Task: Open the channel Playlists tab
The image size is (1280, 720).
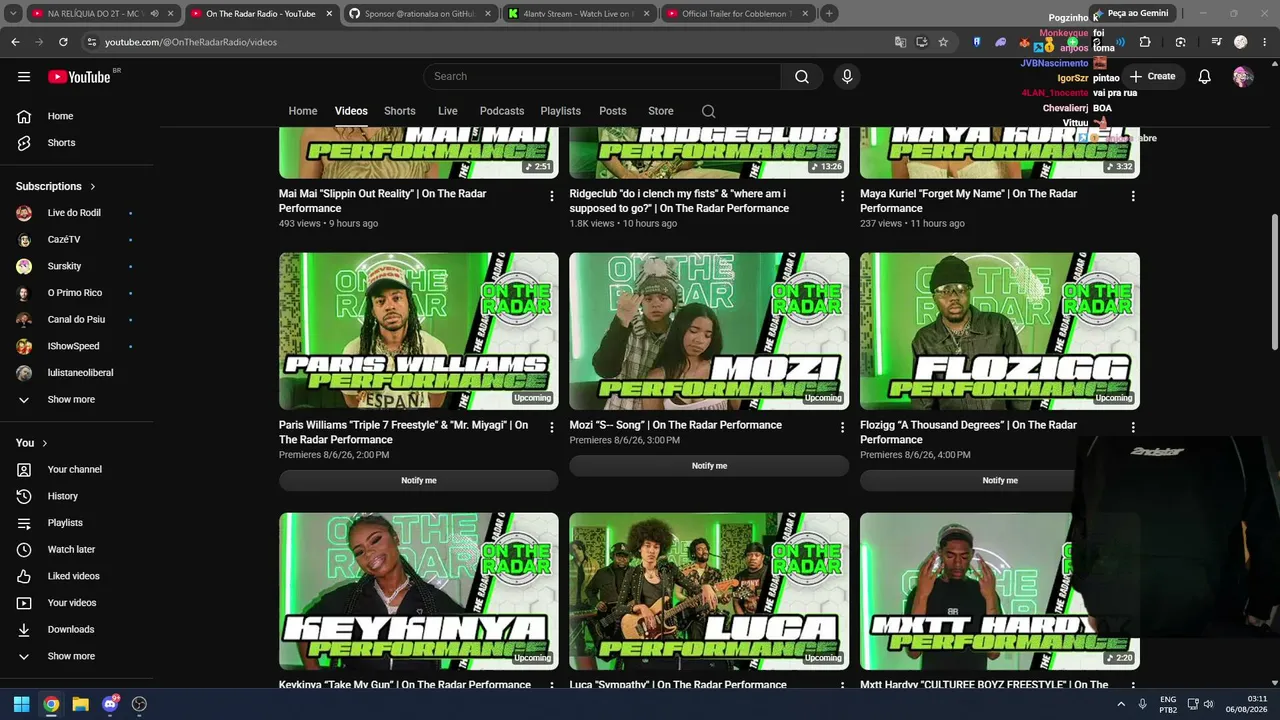Action: tap(561, 111)
